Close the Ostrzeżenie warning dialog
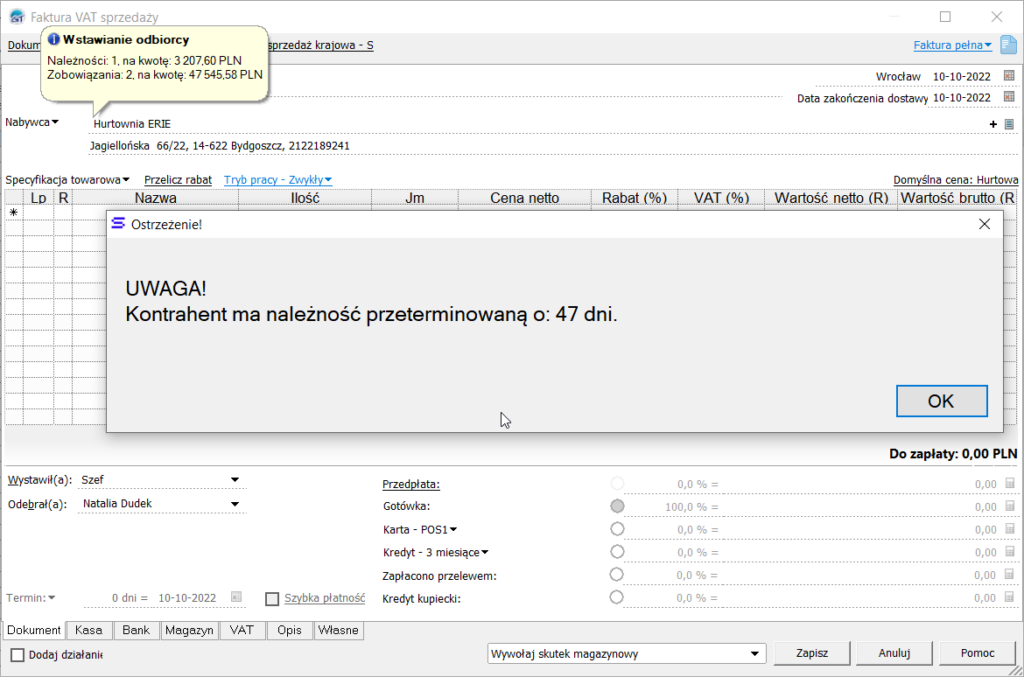The height and width of the screenshot is (677, 1024). [x=984, y=224]
